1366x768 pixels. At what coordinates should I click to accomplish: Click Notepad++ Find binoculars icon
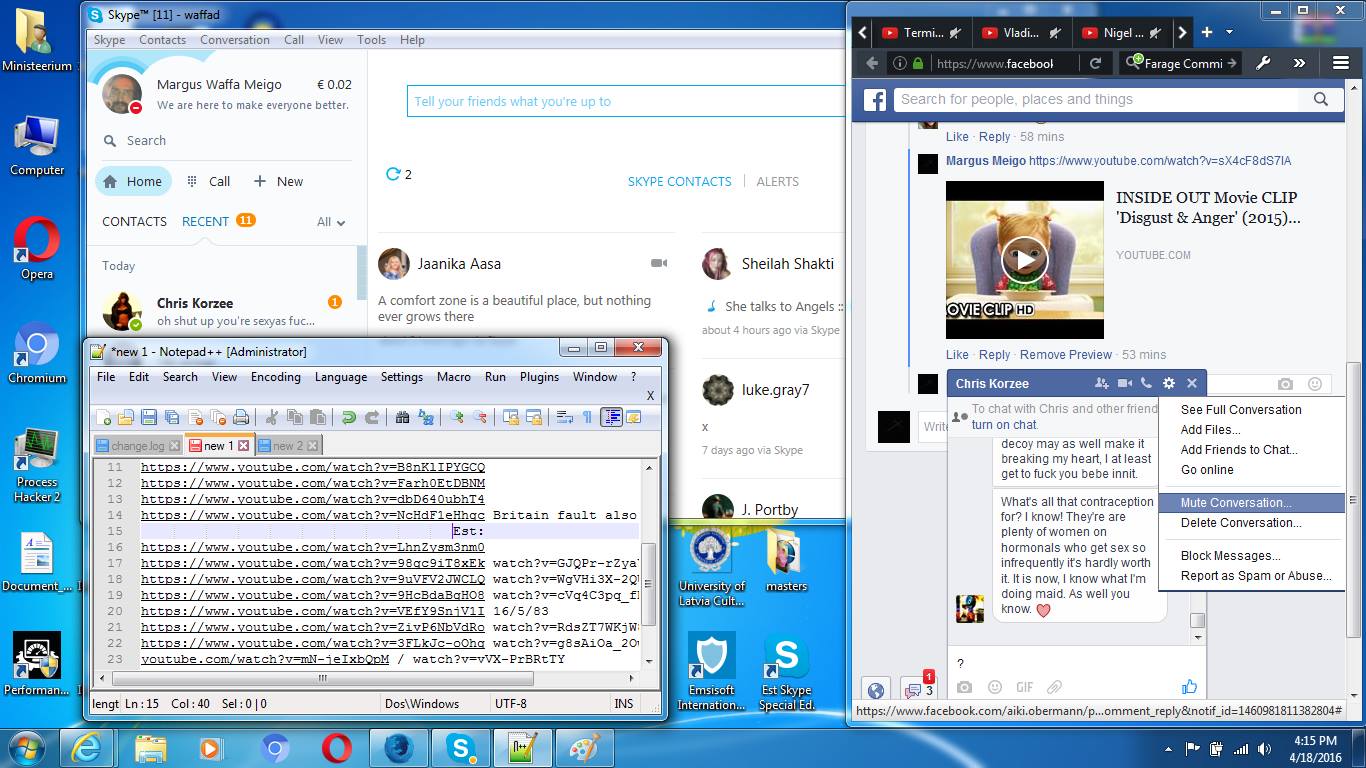point(402,417)
